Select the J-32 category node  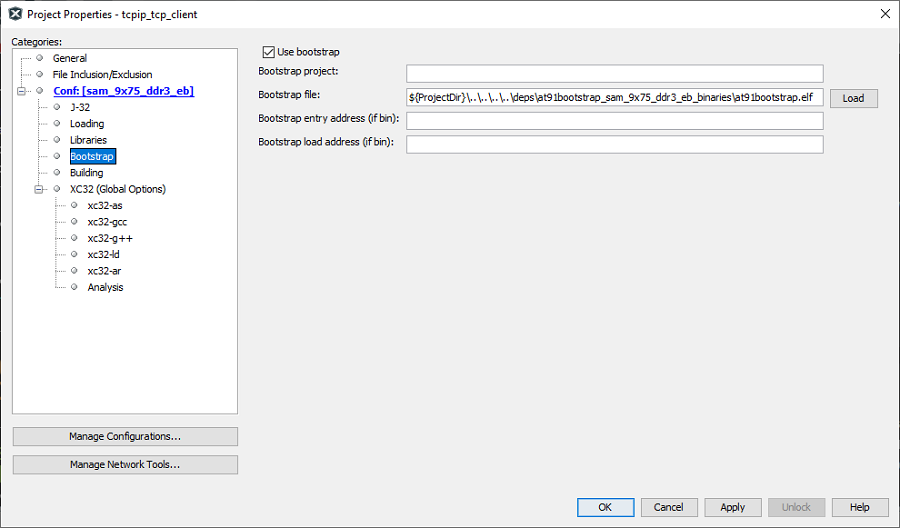(x=80, y=107)
